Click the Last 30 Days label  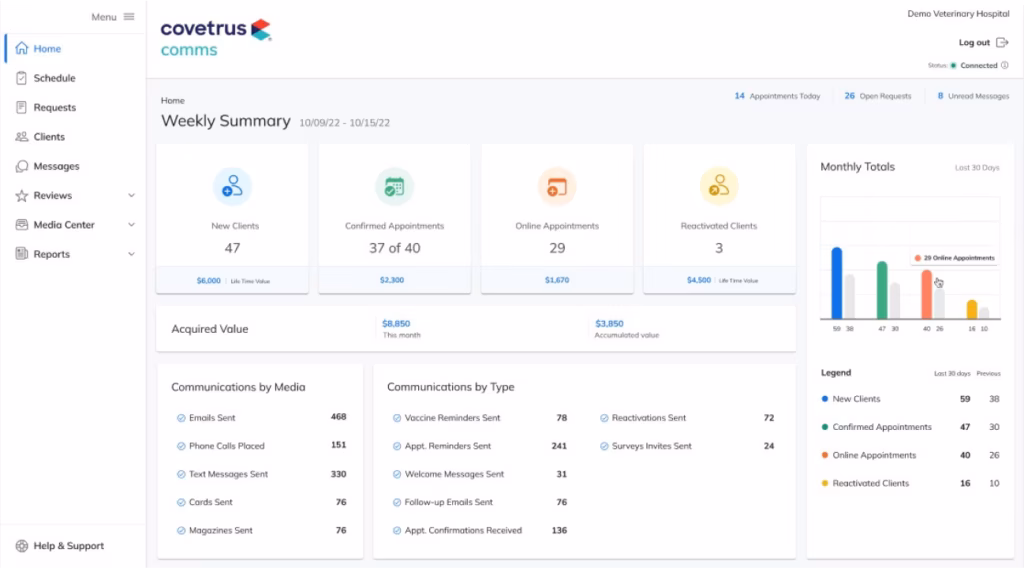coord(977,168)
